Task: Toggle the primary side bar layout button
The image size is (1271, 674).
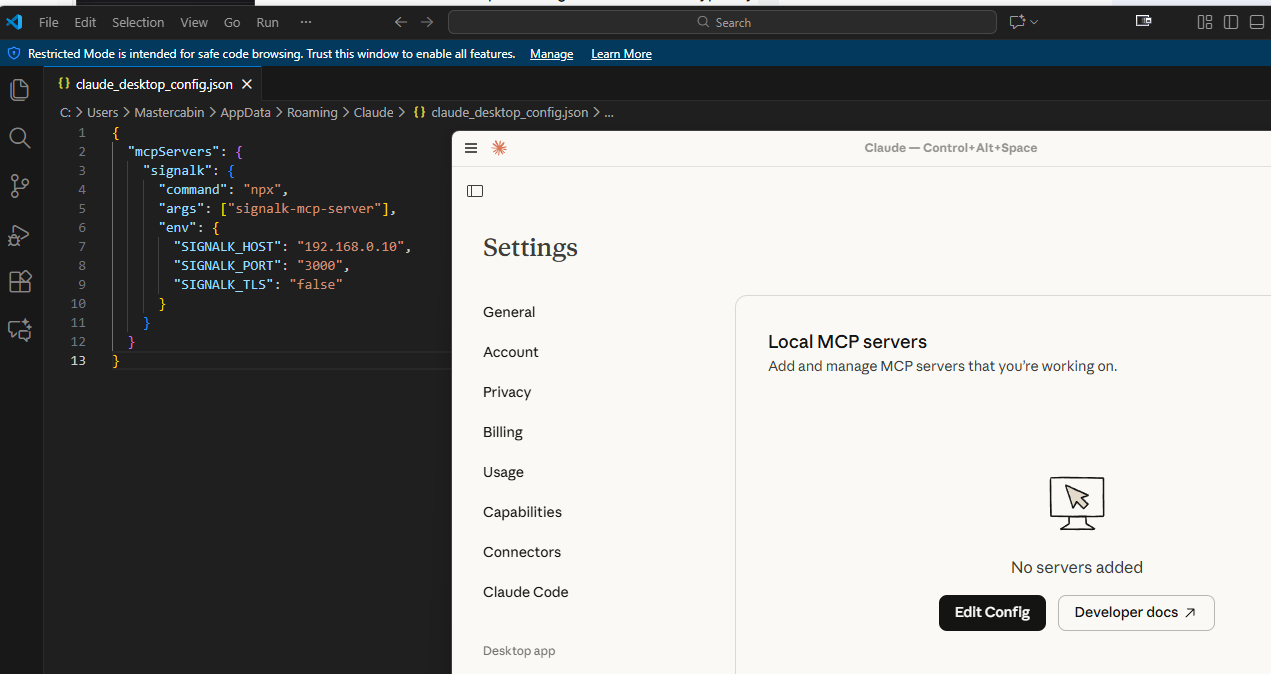Action: click(x=1231, y=22)
